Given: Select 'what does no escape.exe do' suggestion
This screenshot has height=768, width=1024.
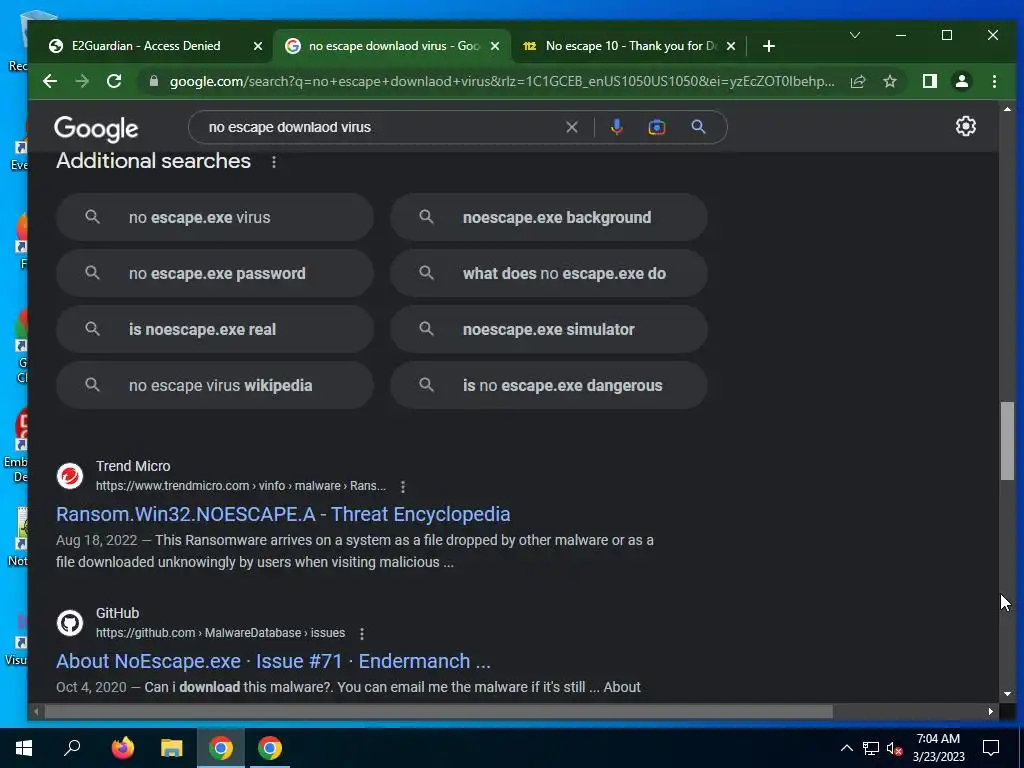Looking at the screenshot, I should pyautogui.click(x=549, y=274).
